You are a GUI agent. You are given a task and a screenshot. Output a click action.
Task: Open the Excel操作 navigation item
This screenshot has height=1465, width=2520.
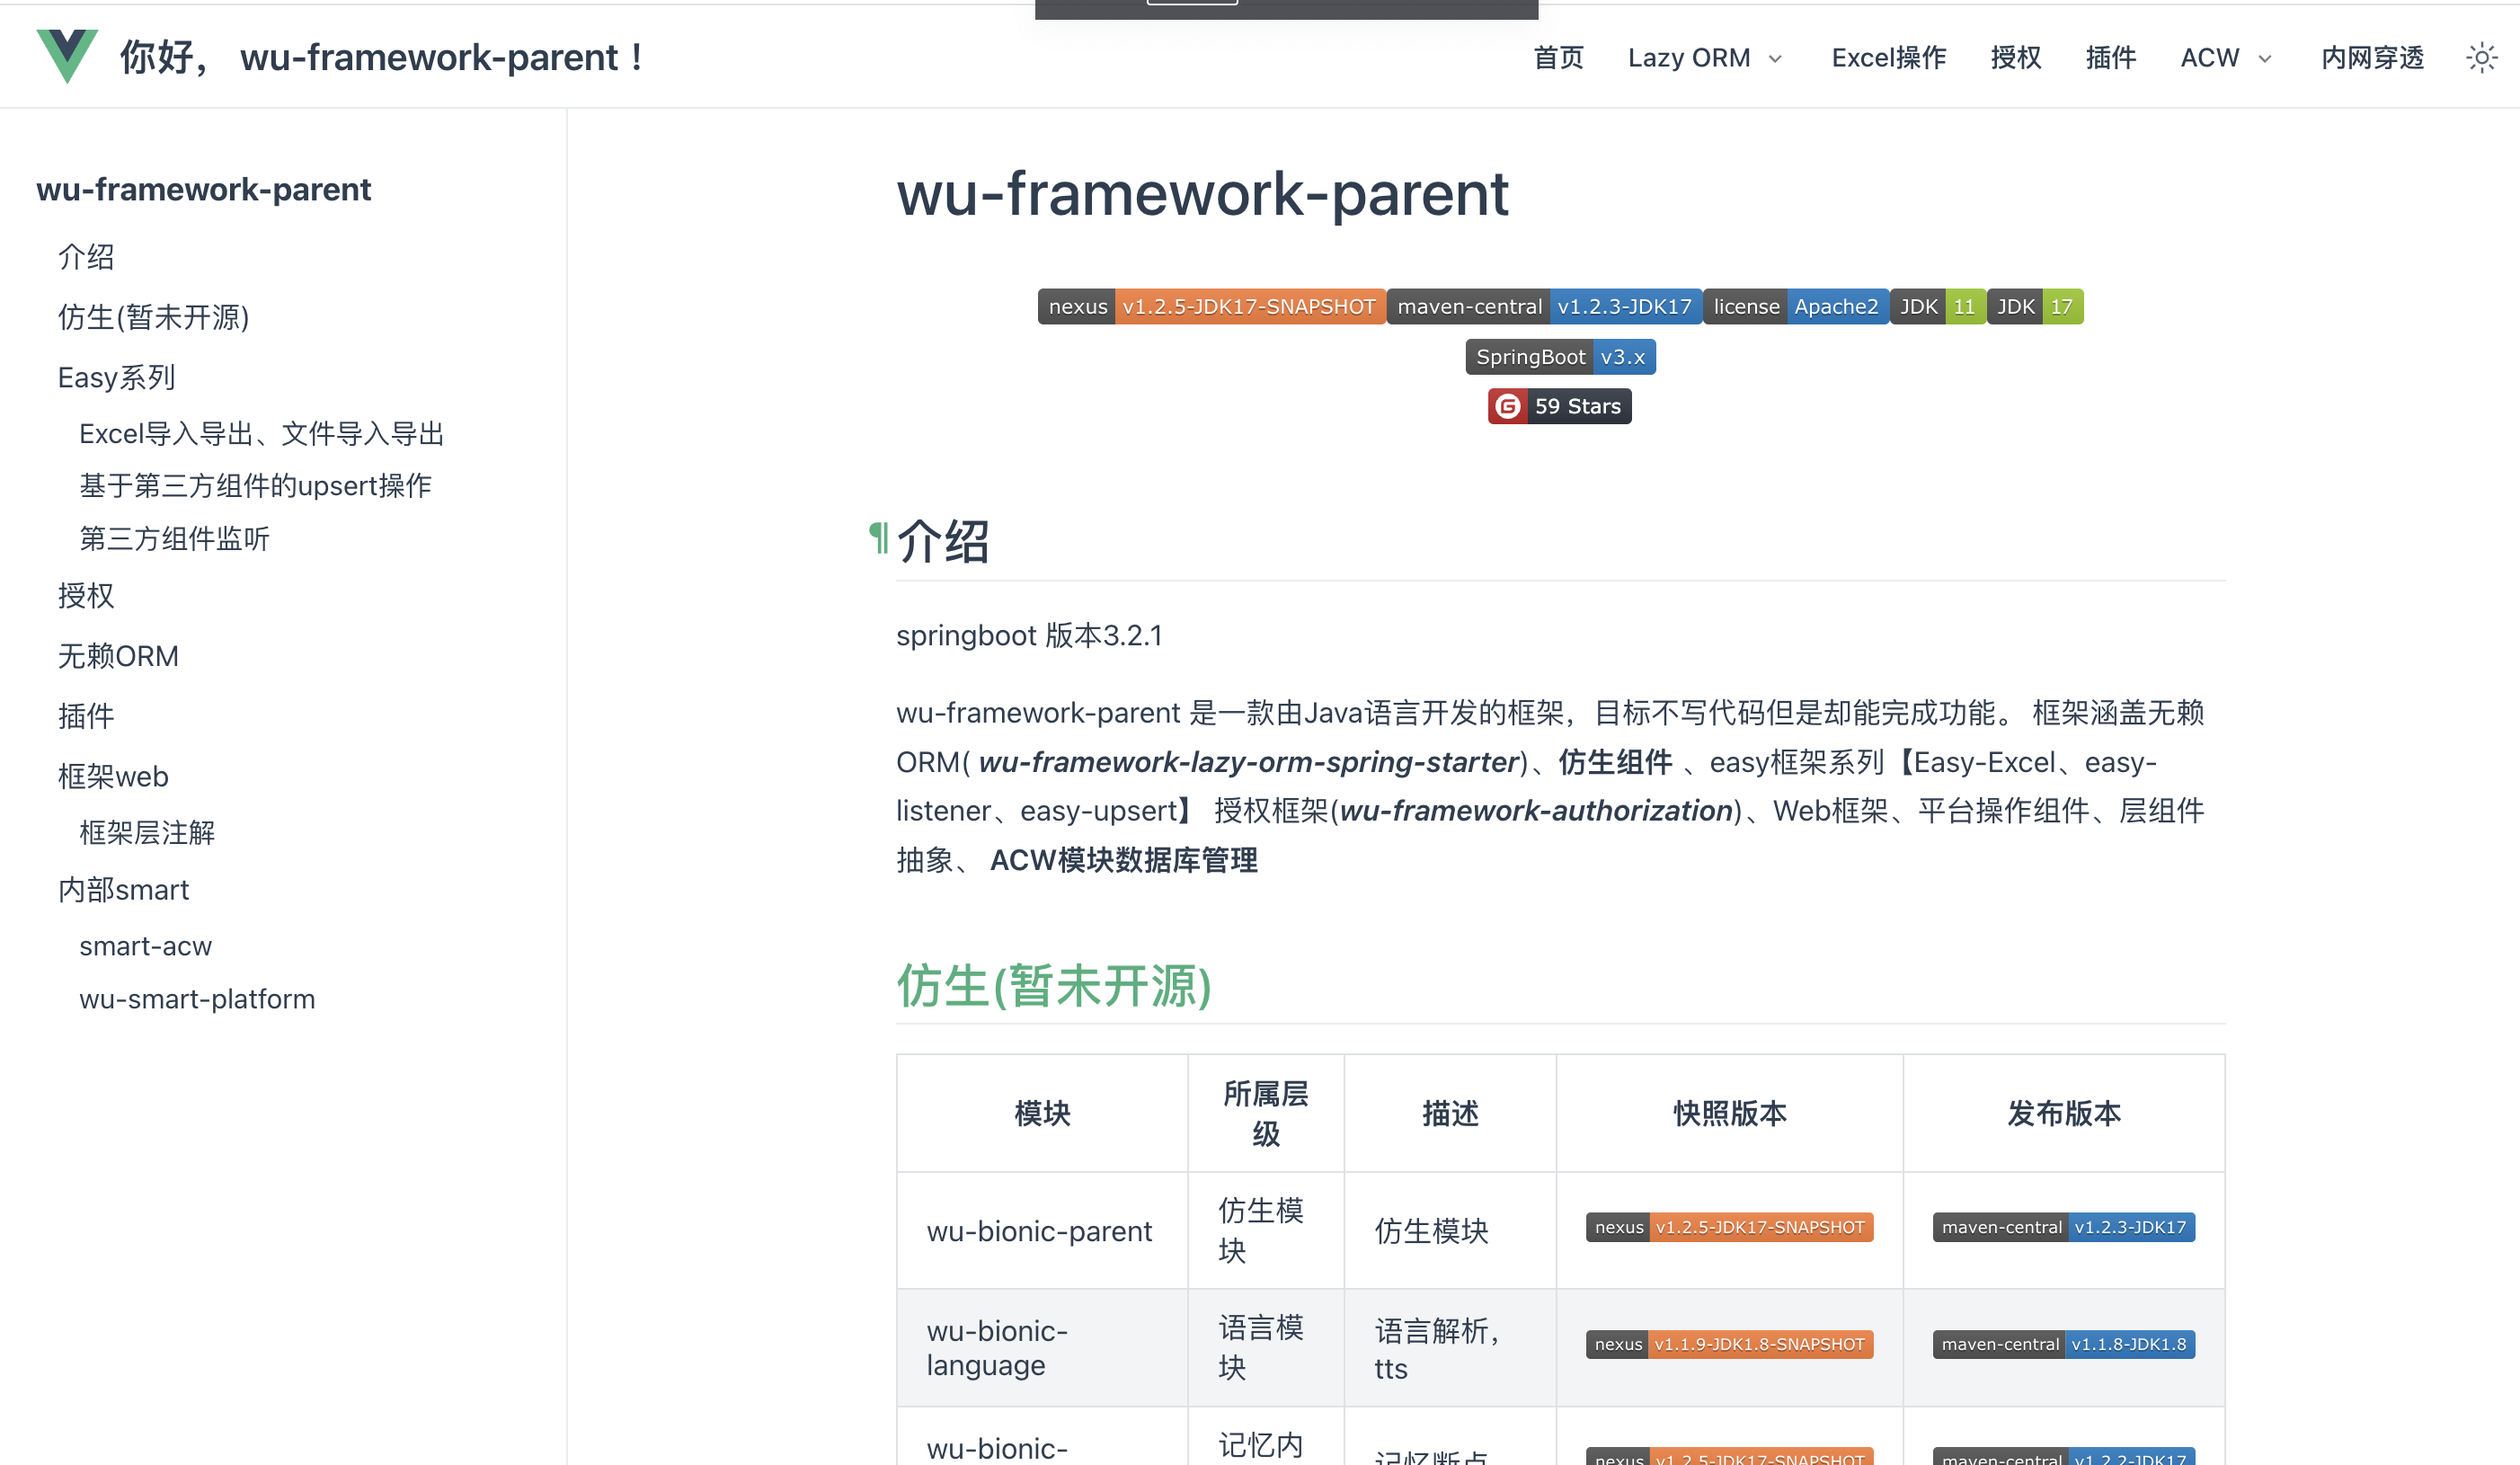coord(1888,57)
